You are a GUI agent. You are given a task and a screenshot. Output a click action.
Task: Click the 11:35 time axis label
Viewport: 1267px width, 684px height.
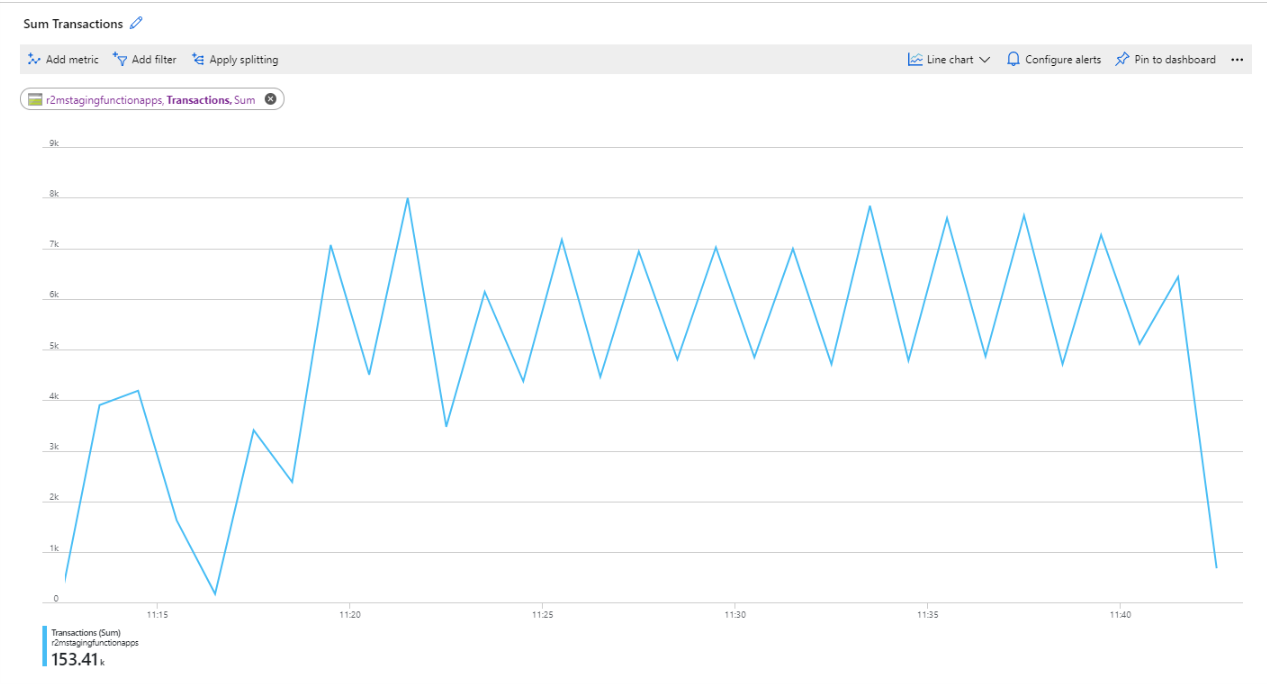pyautogui.click(x=928, y=614)
